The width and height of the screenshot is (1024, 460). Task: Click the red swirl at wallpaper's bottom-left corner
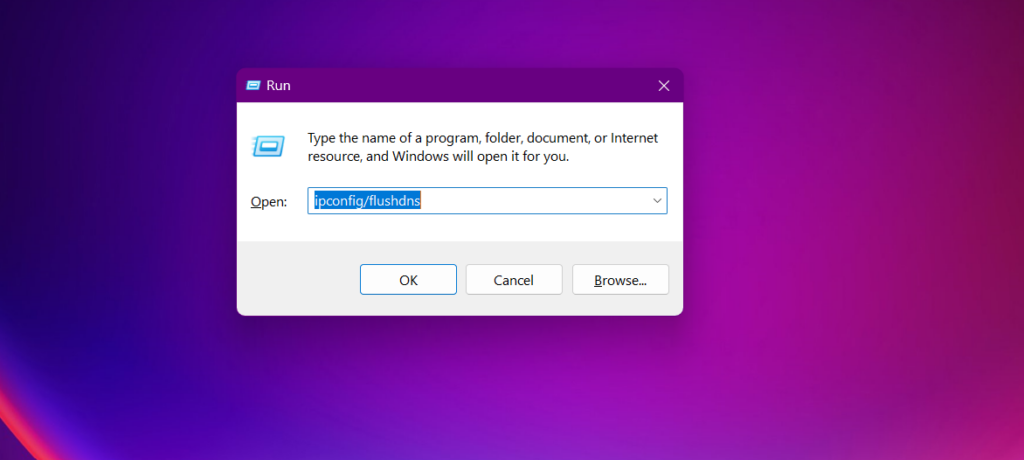12,420
